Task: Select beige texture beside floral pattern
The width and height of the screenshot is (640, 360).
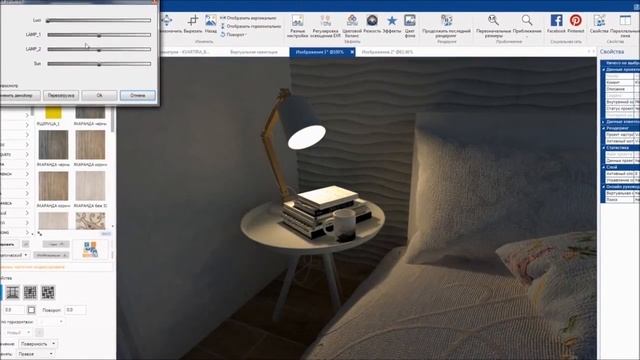Action: tap(53, 221)
